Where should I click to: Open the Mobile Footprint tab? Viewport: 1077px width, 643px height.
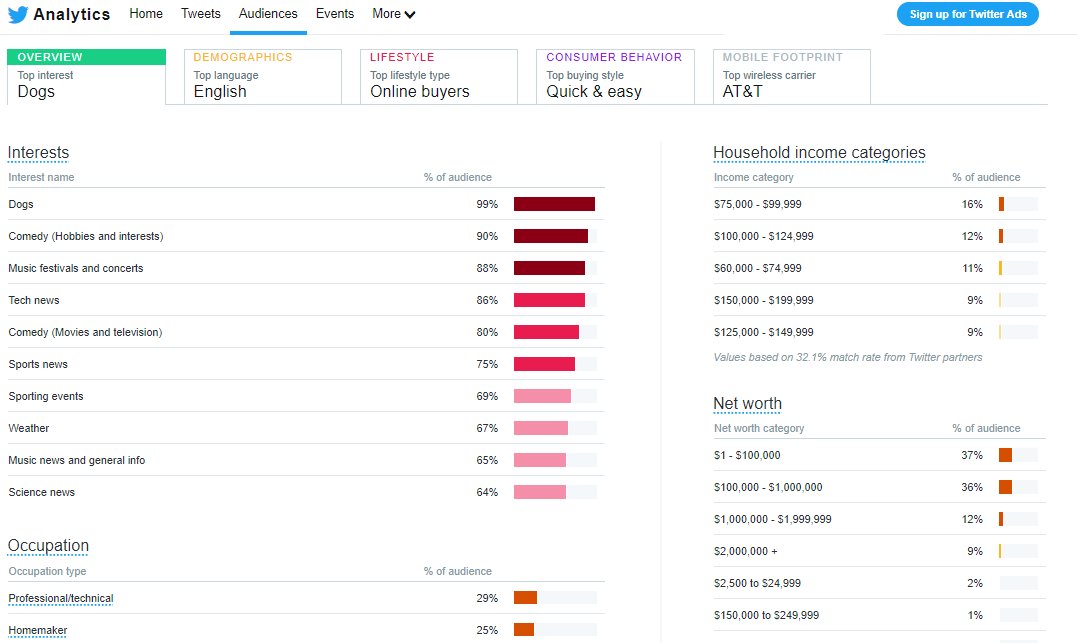click(791, 77)
